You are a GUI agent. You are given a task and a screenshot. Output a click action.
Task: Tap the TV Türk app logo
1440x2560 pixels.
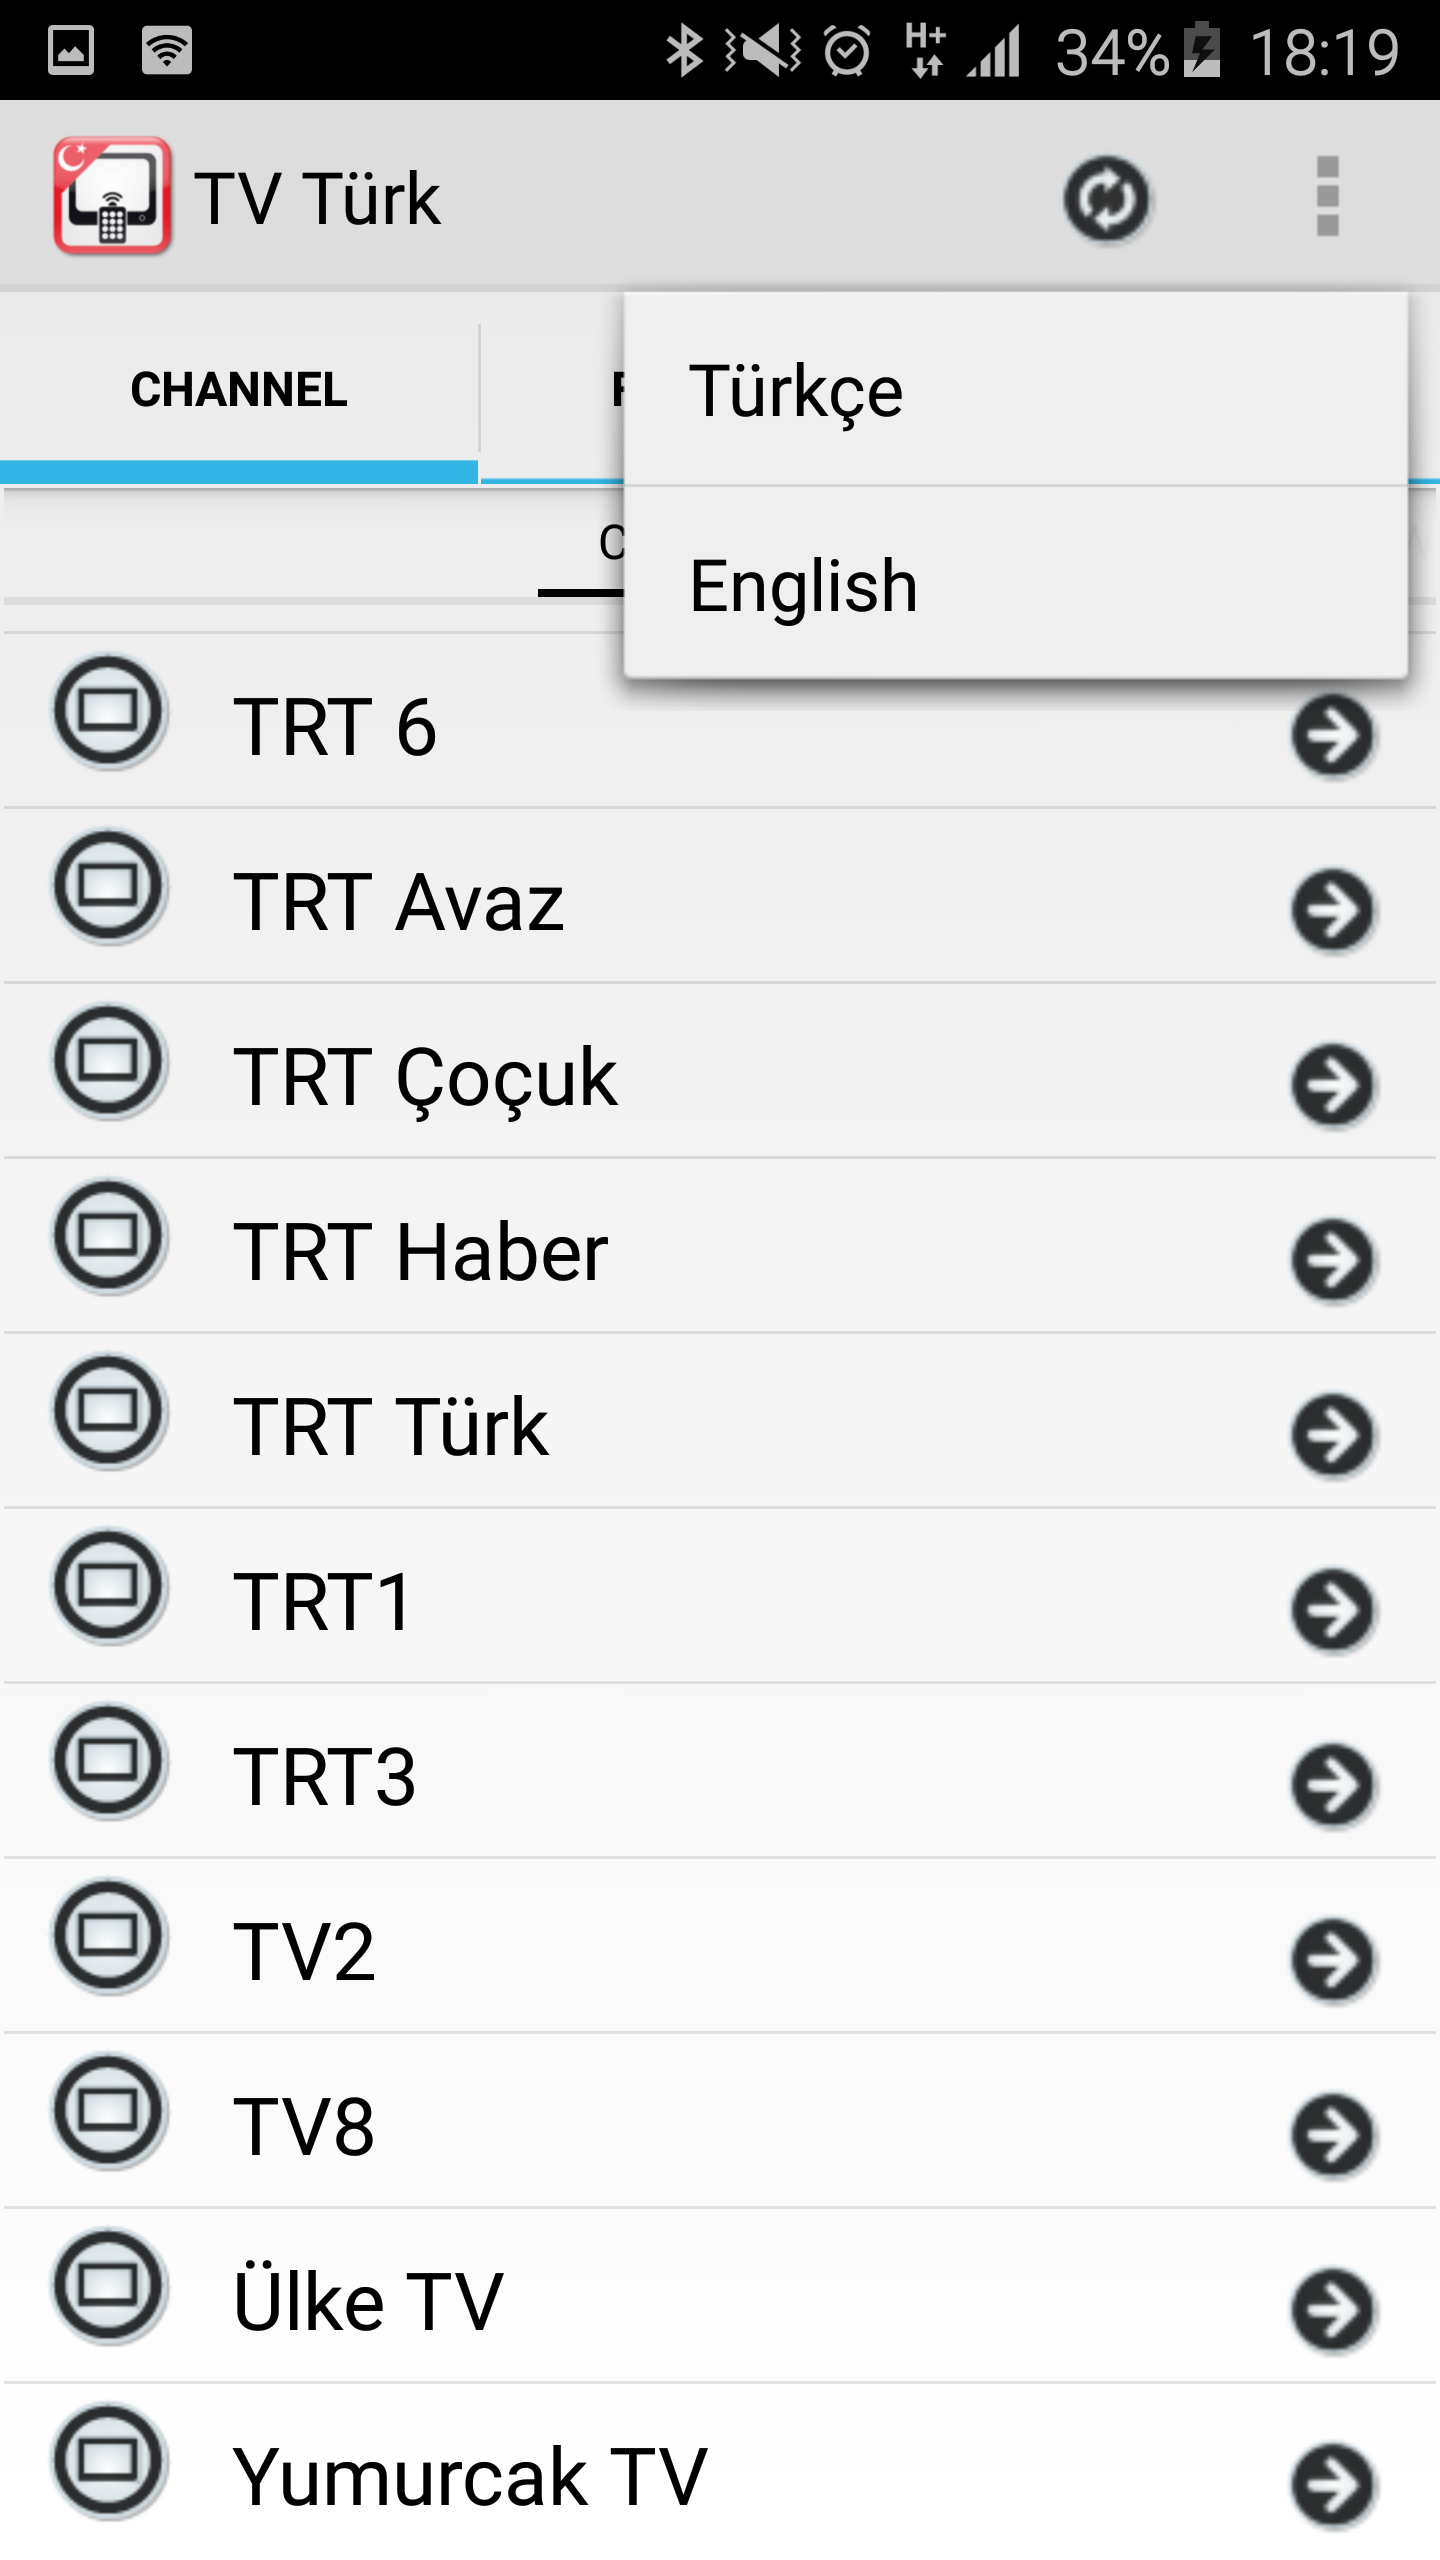point(112,196)
